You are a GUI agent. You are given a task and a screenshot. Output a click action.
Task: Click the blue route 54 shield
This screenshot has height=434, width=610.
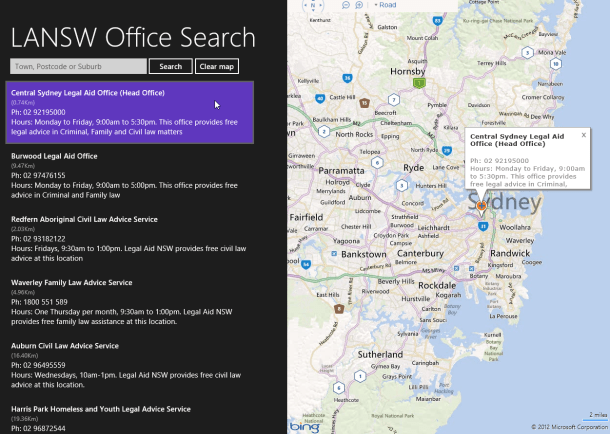[x=306, y=264]
